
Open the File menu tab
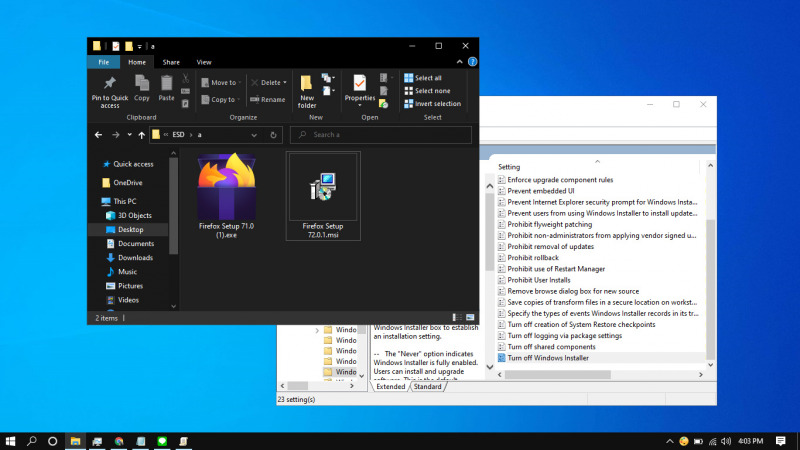104,62
